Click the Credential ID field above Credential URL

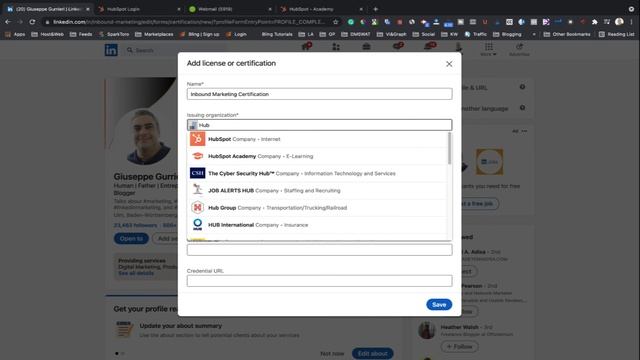(x=319, y=250)
